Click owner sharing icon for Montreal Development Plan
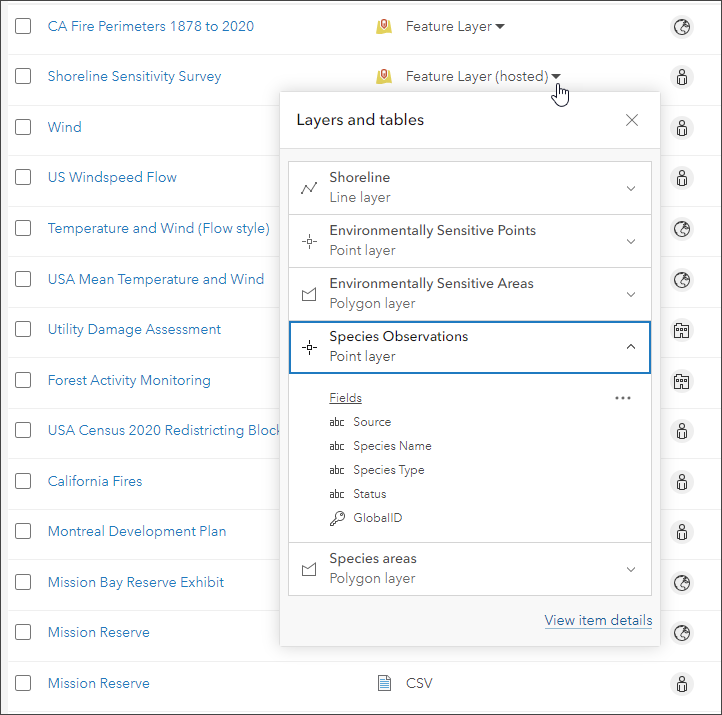 tap(681, 532)
